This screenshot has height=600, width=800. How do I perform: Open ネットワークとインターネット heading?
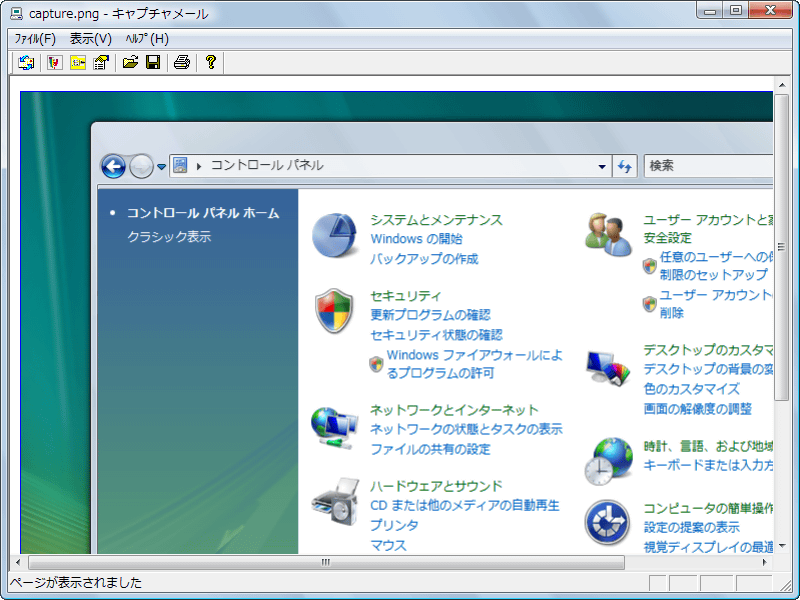454,410
